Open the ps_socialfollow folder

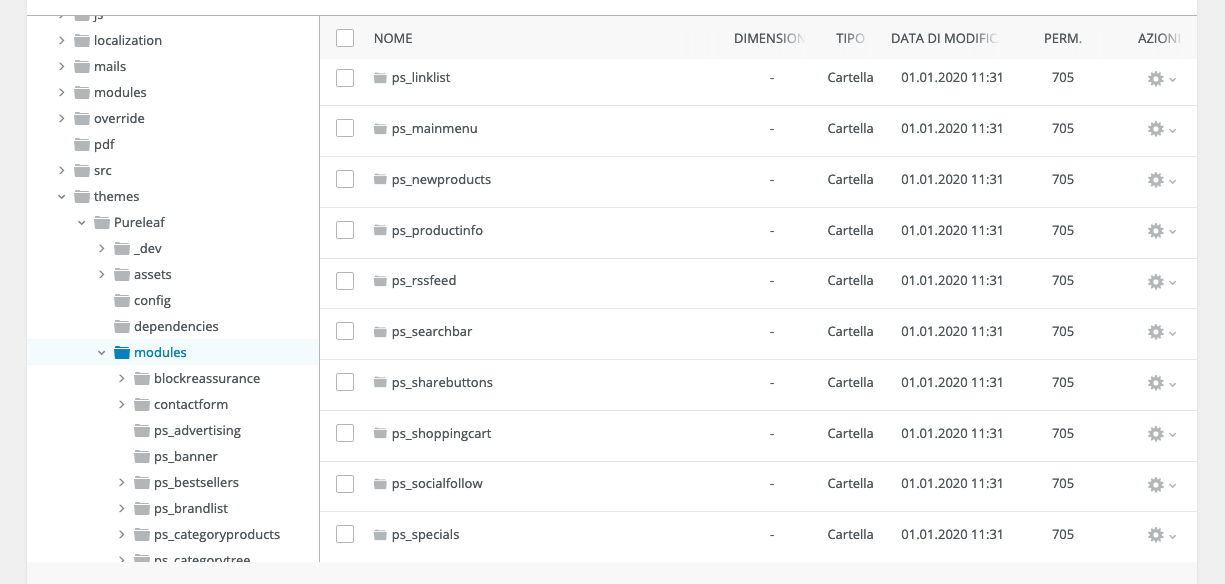pyautogui.click(x=437, y=484)
